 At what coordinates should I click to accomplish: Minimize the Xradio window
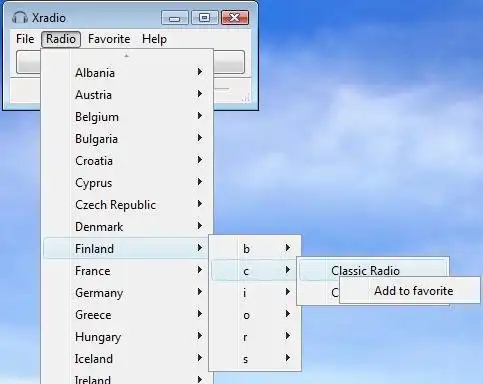pos(175,18)
